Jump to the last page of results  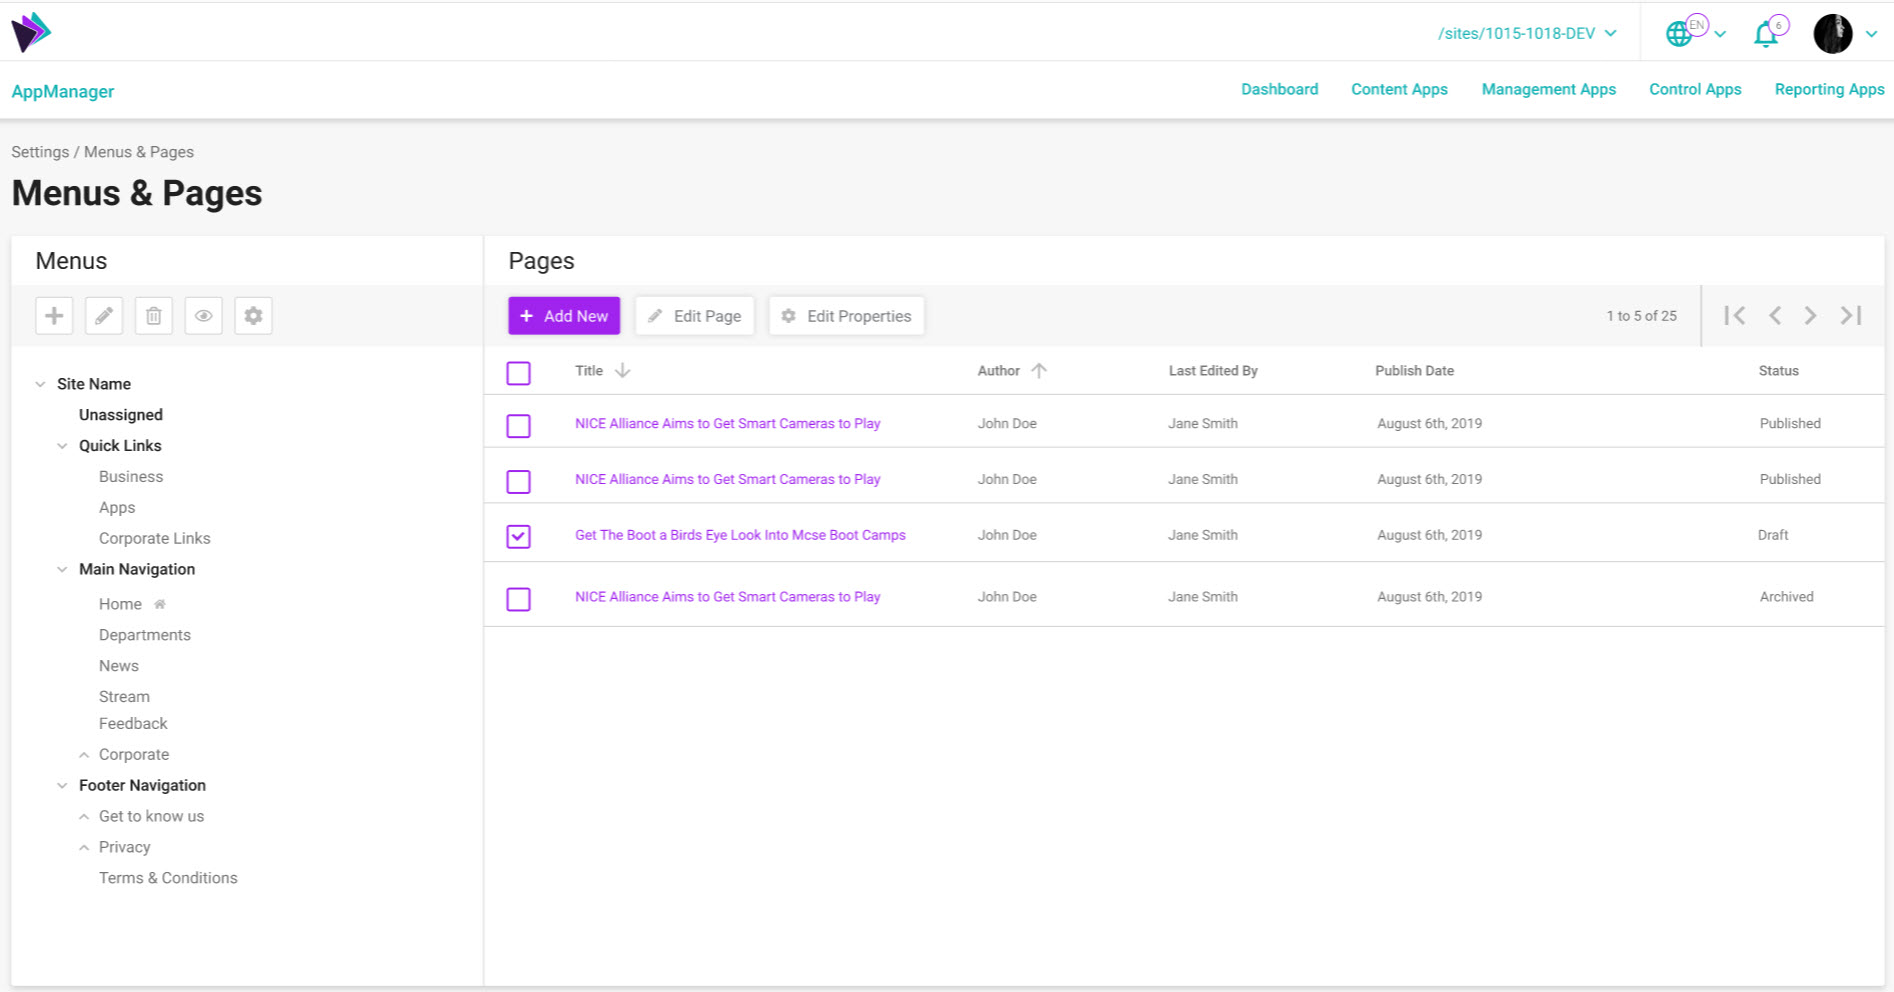coord(1851,316)
